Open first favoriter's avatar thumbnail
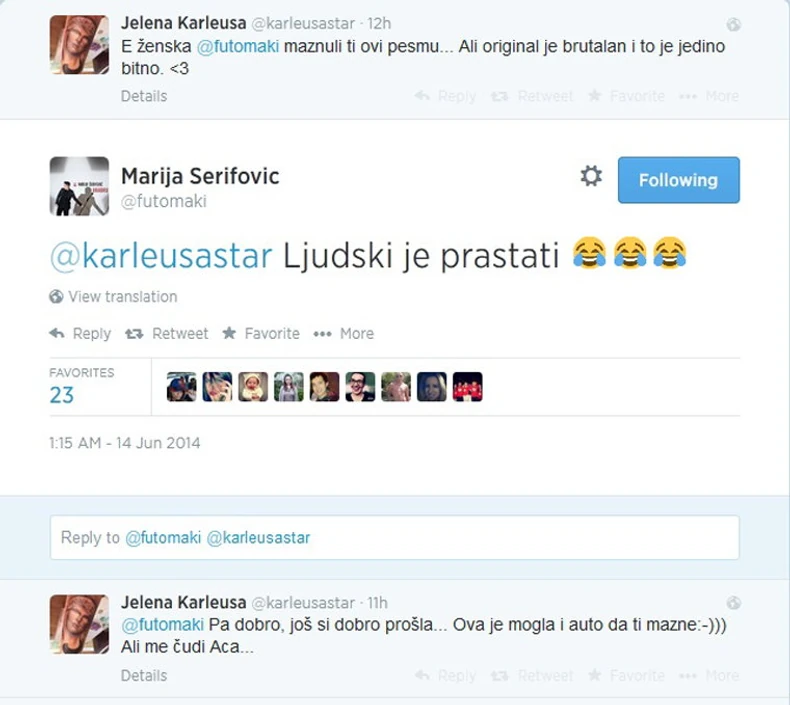 click(181, 387)
